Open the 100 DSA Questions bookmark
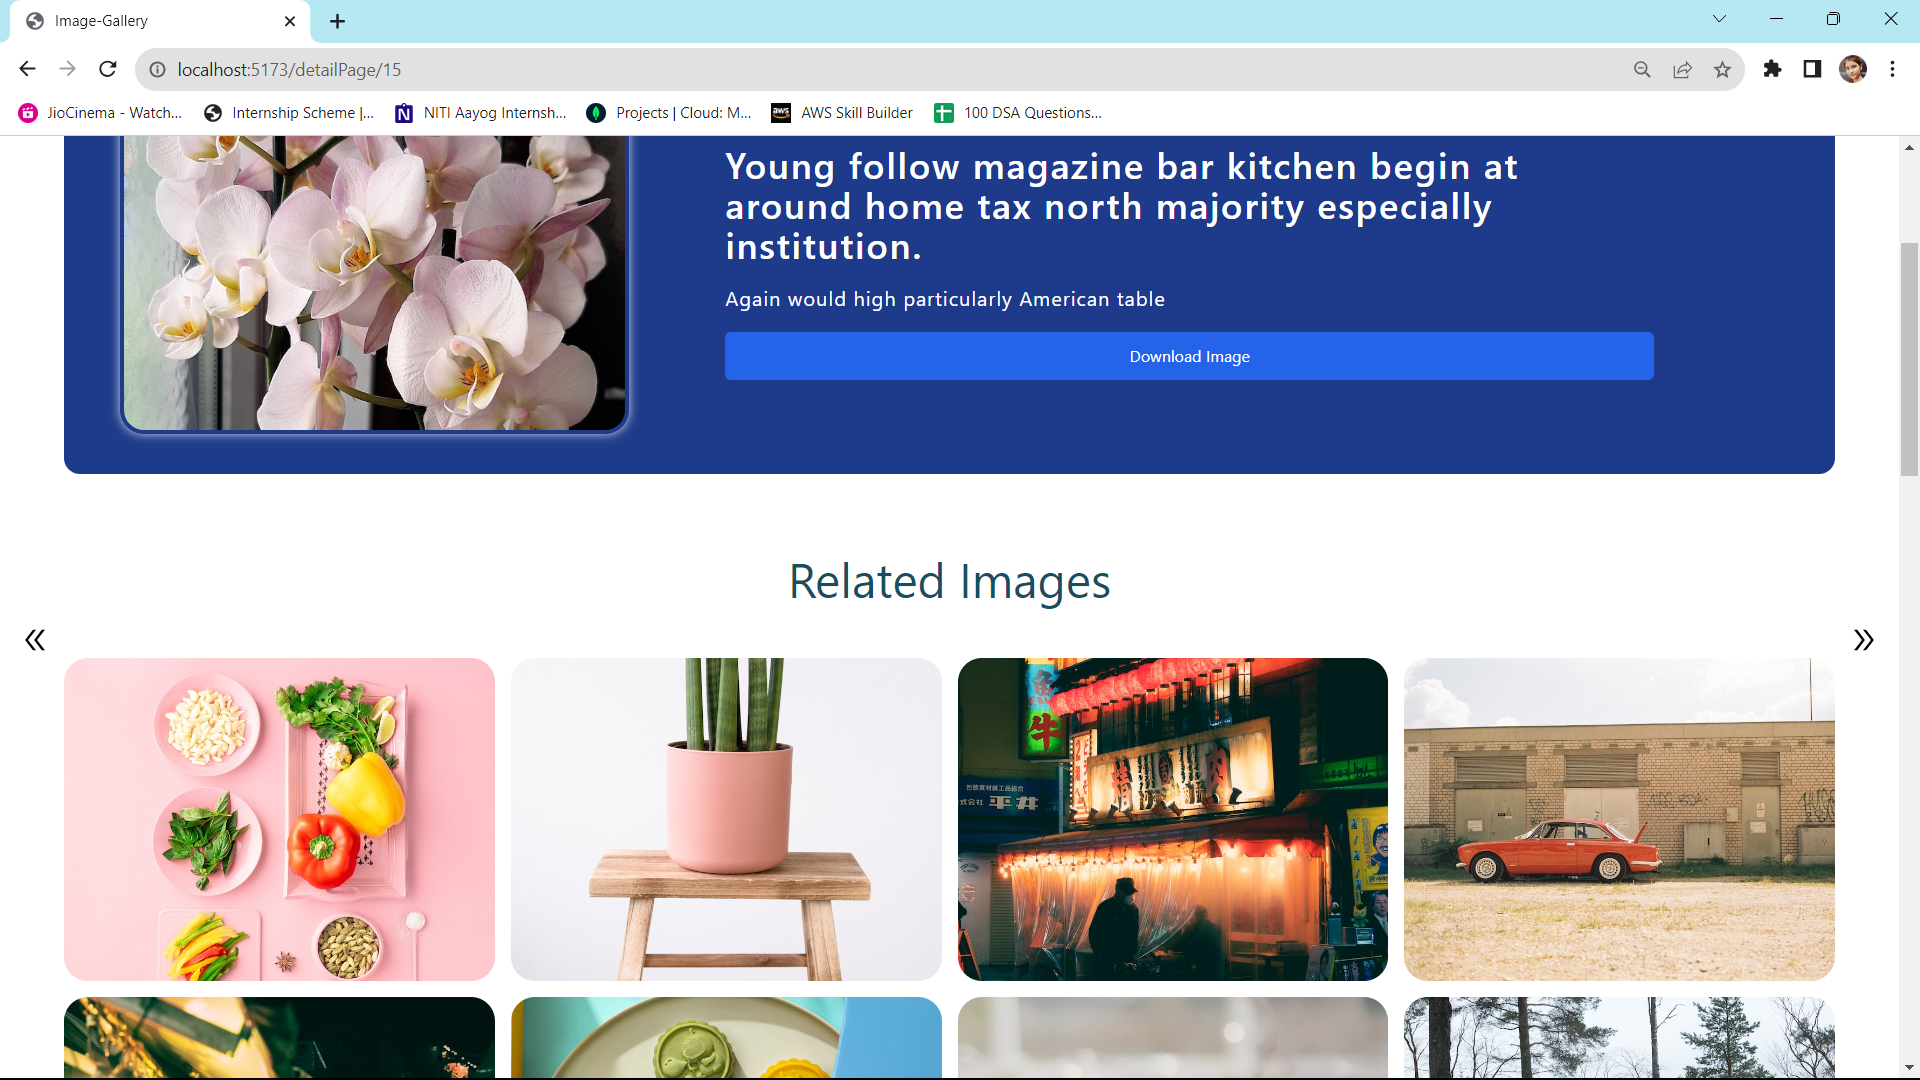Image resolution: width=1920 pixels, height=1080 pixels. coord(1033,112)
